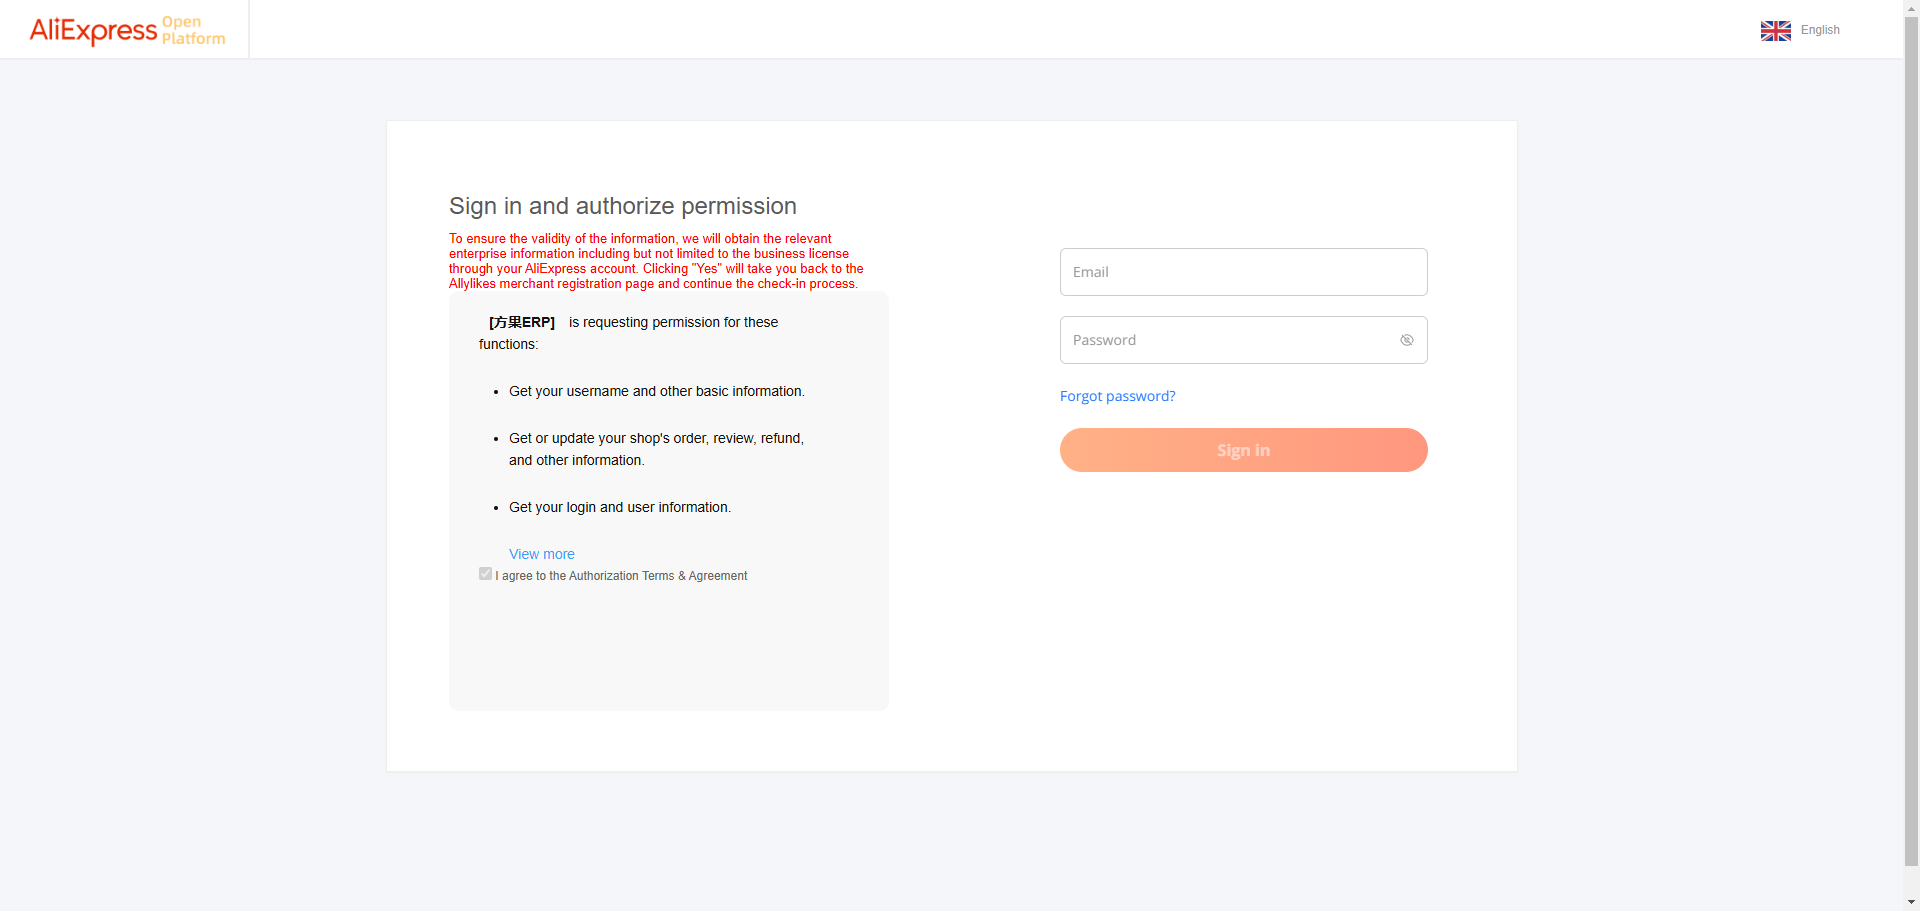Open the English language selector
Screen dimensions: 1920x911
pos(1819,30)
